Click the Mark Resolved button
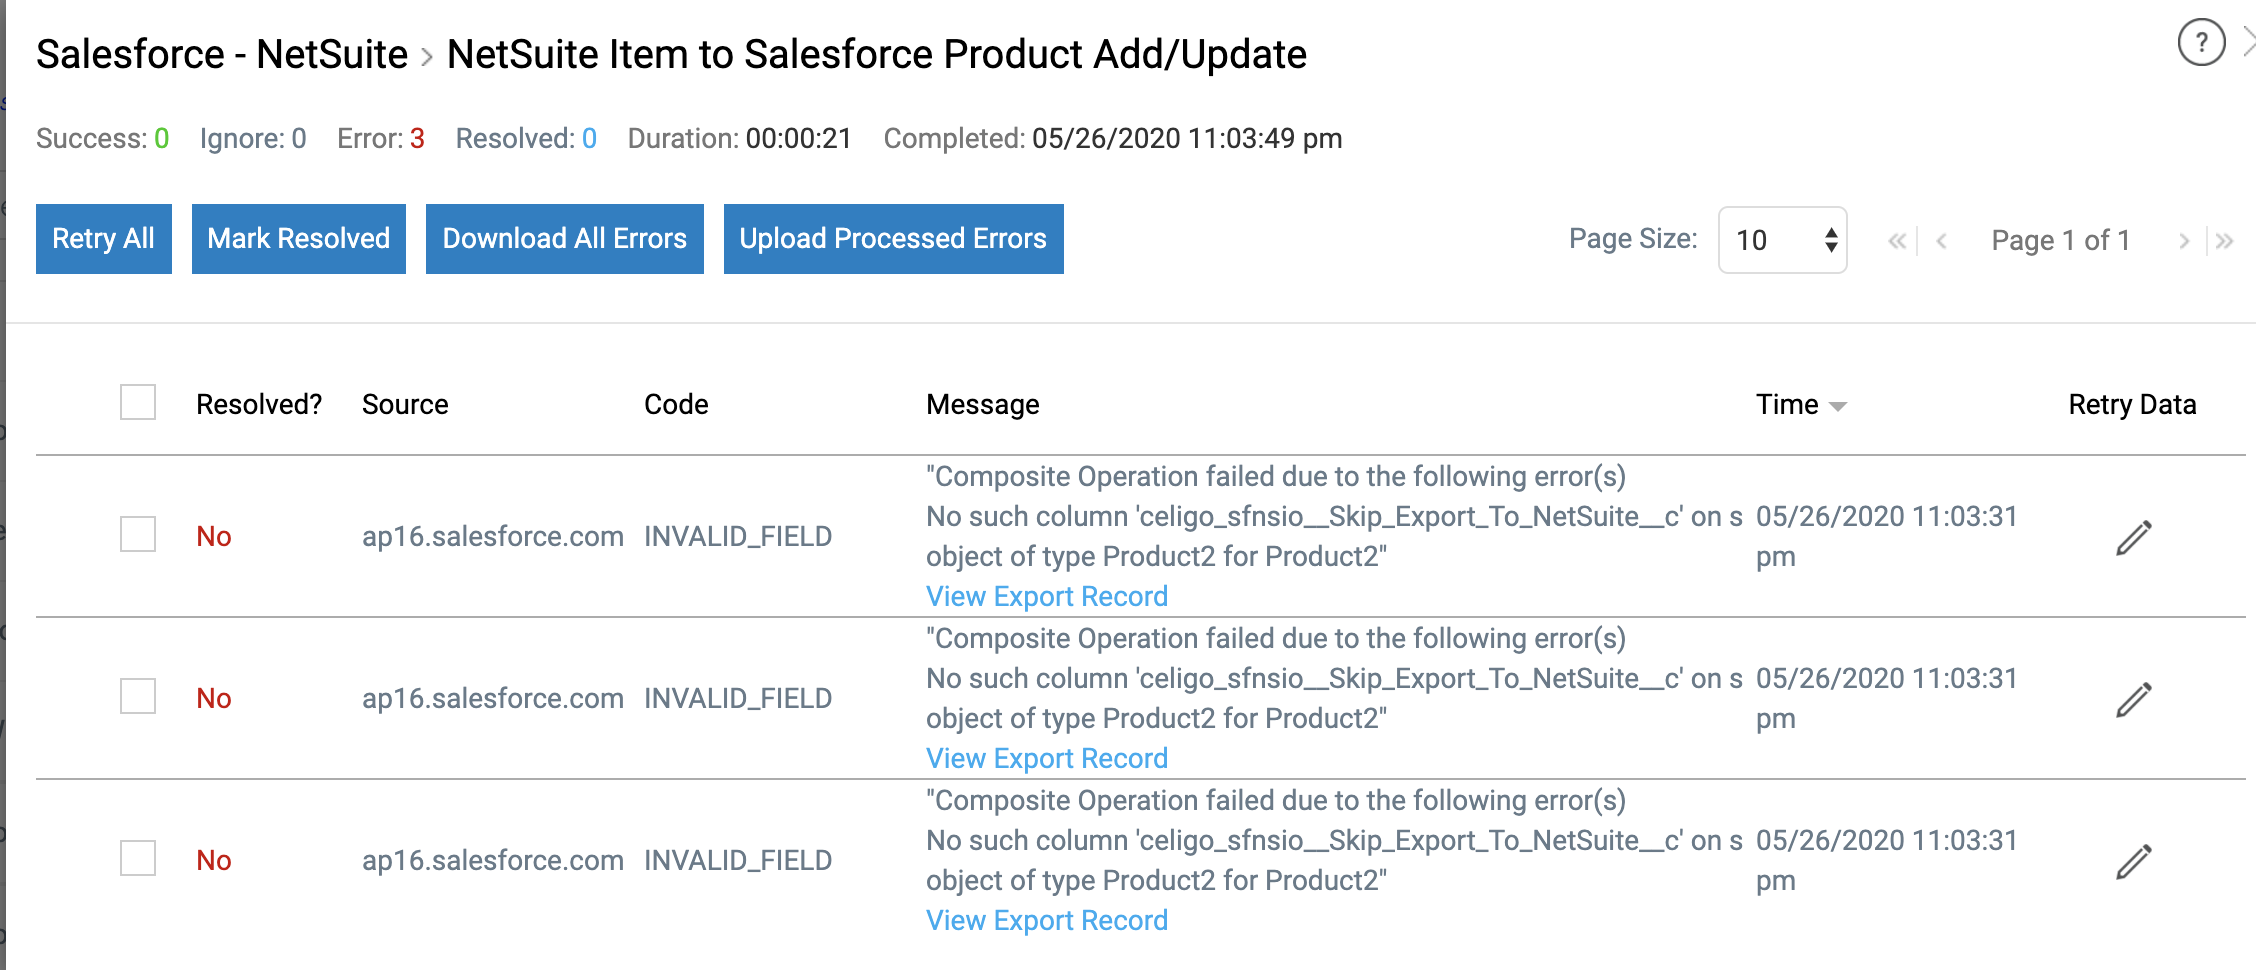The width and height of the screenshot is (2256, 970). pos(299,239)
